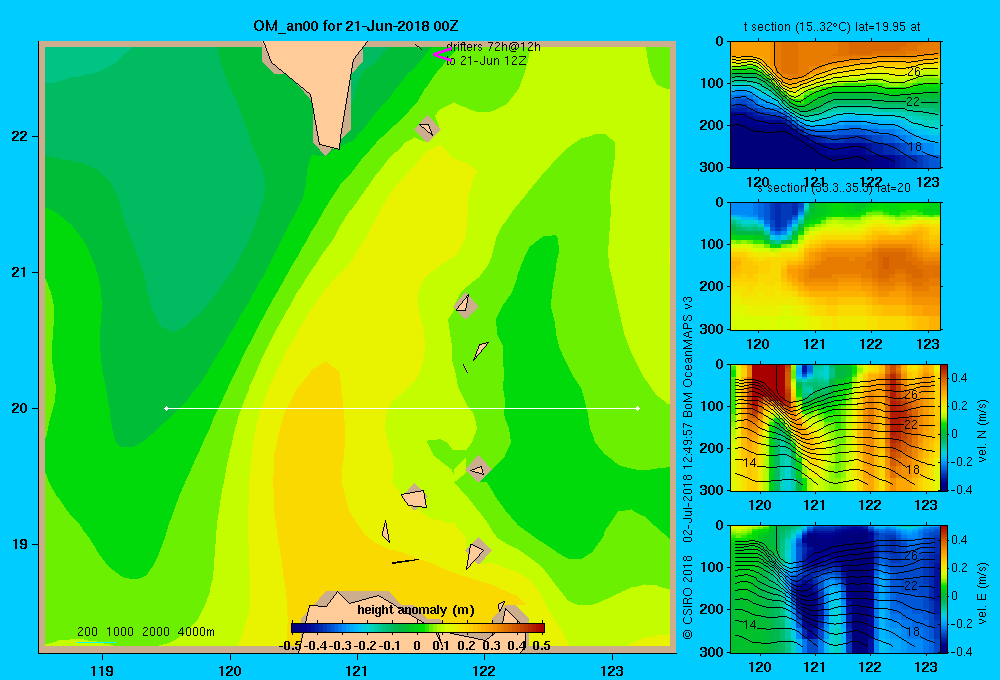This screenshot has height=680, width=1000.
Task: Click the 'vel. N (m/s)' axis label
Action: (x=982, y=431)
